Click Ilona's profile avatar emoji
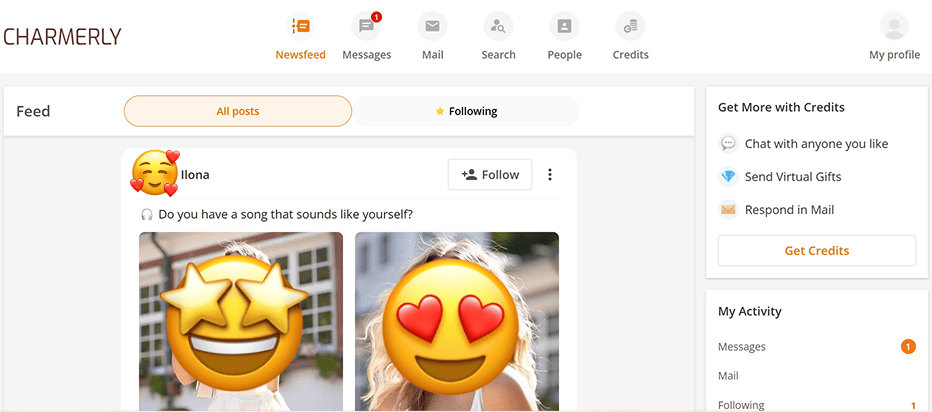 [154, 174]
